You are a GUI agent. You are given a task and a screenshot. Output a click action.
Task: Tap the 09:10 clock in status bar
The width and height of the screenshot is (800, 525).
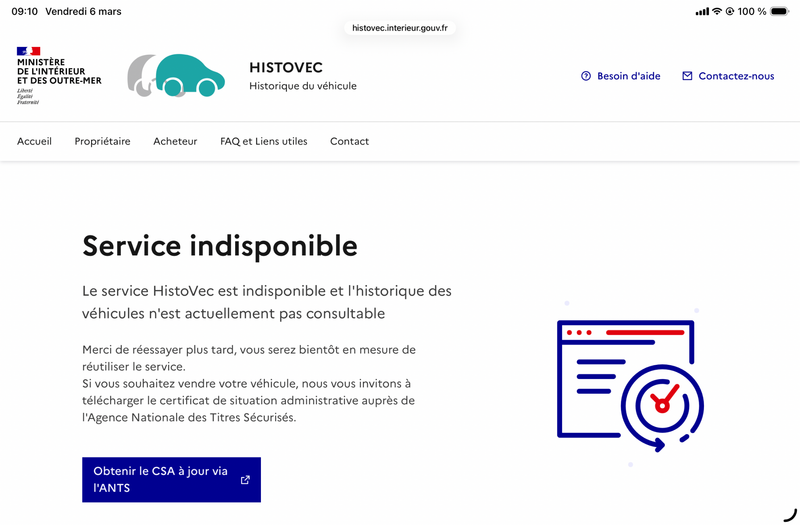tap(24, 11)
